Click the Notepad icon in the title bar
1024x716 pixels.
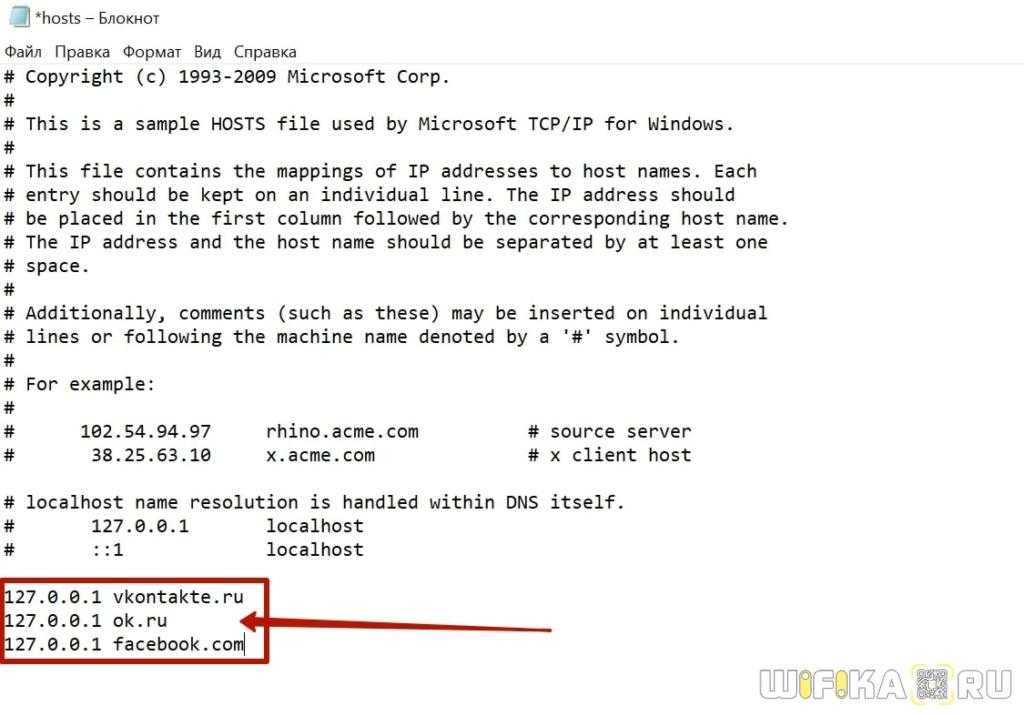(18, 16)
